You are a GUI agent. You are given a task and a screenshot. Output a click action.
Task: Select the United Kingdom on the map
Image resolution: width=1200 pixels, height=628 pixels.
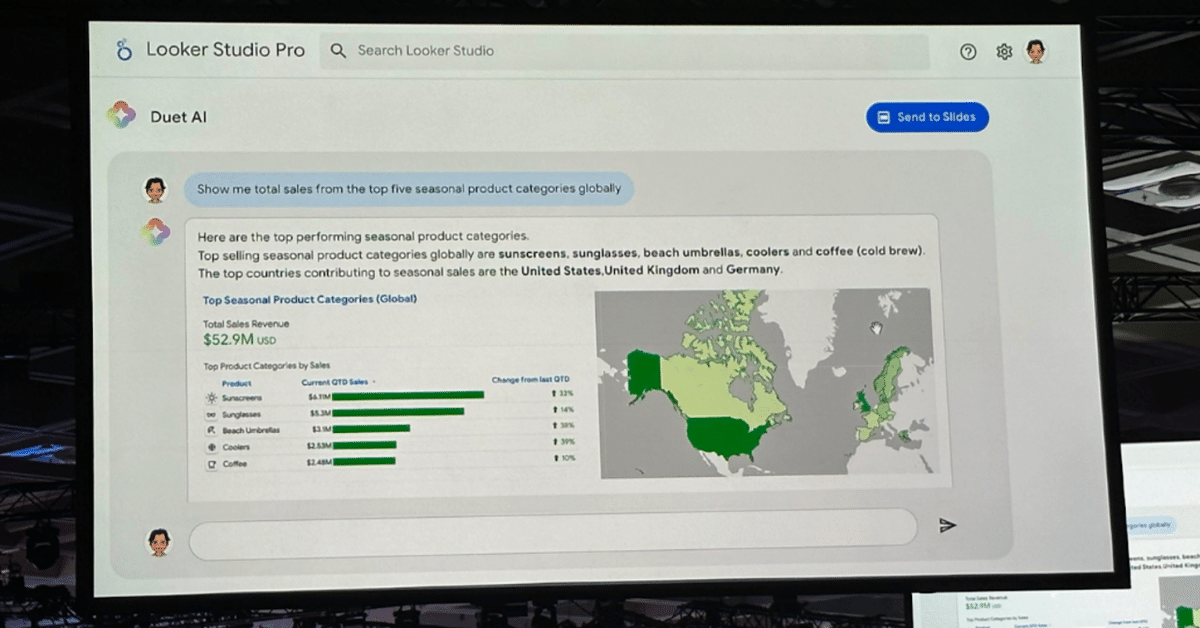pyautogui.click(x=862, y=402)
